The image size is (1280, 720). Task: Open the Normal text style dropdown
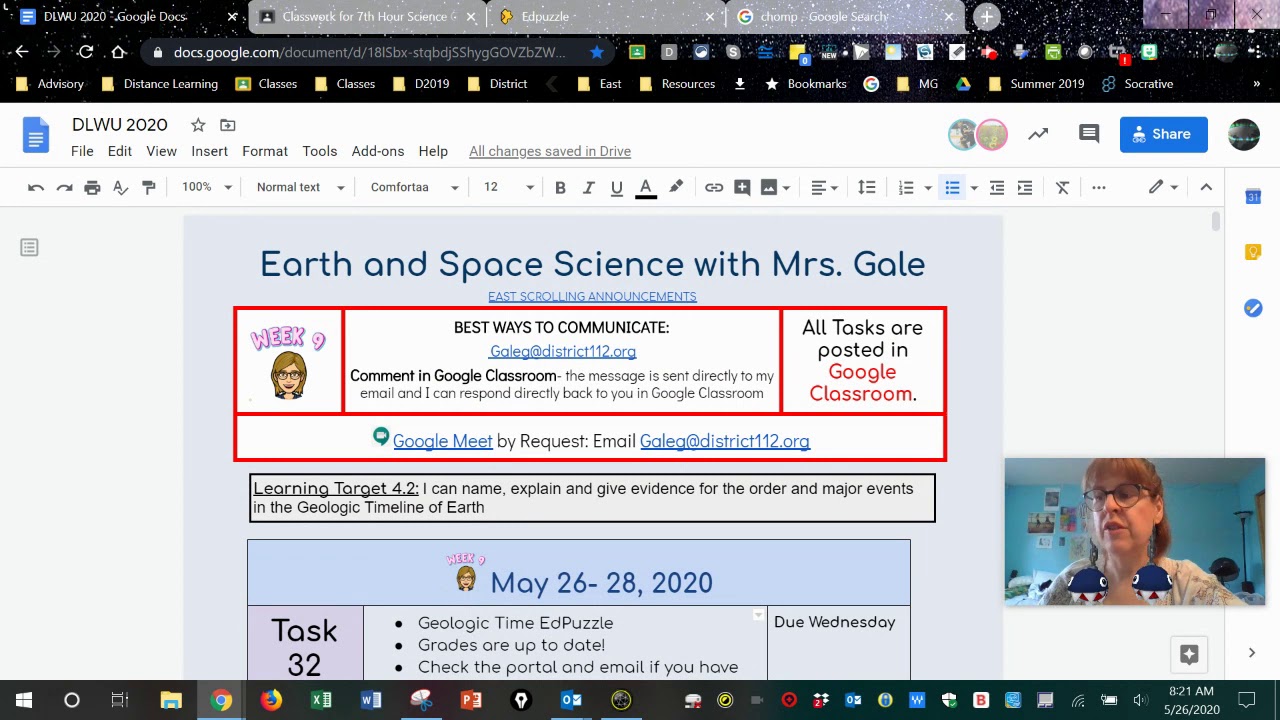coord(300,187)
